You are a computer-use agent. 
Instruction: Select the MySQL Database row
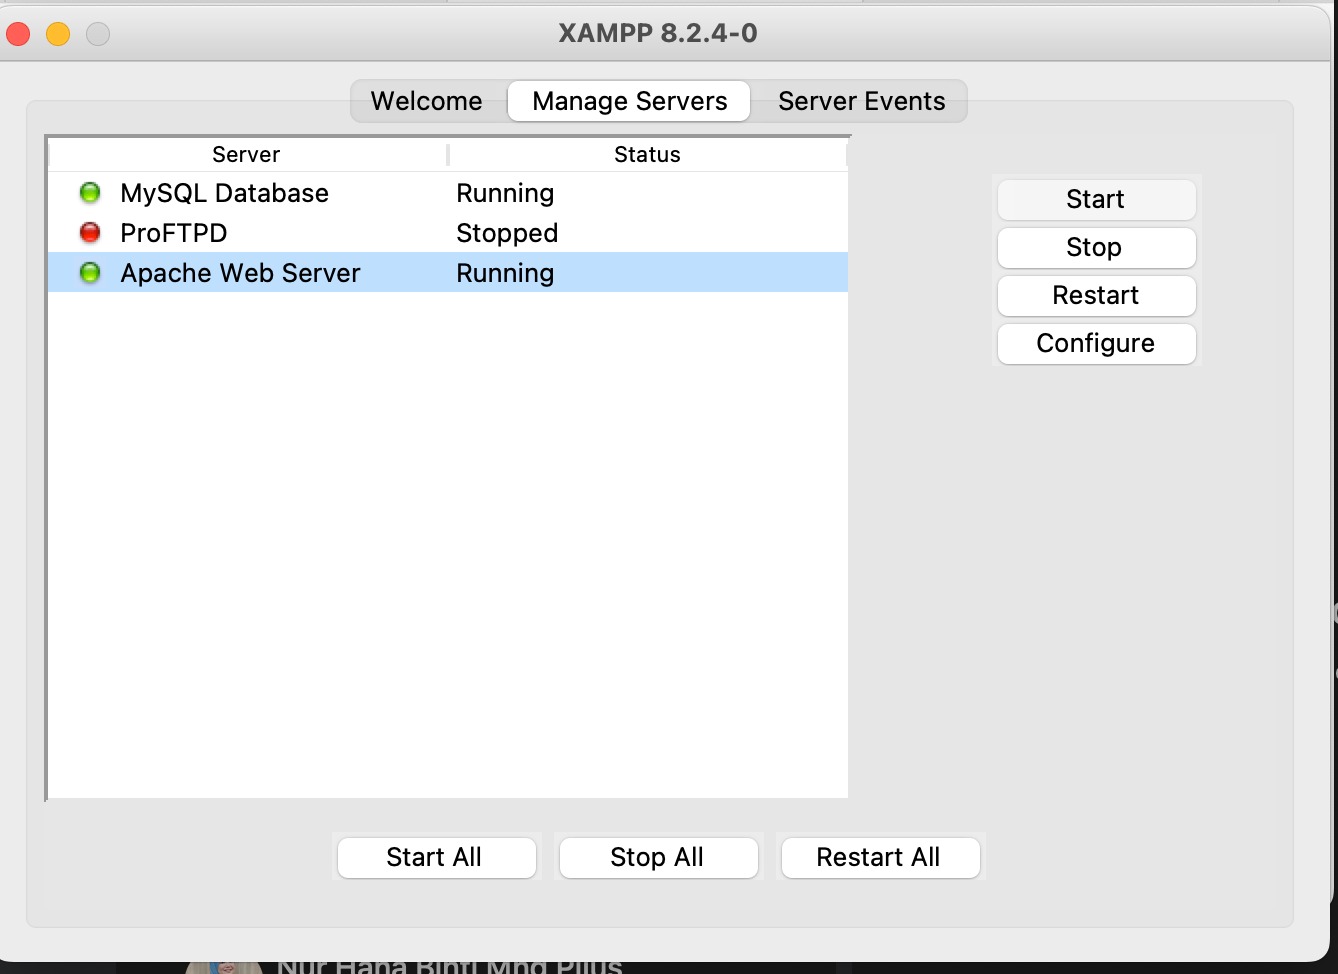pyautogui.click(x=300, y=193)
